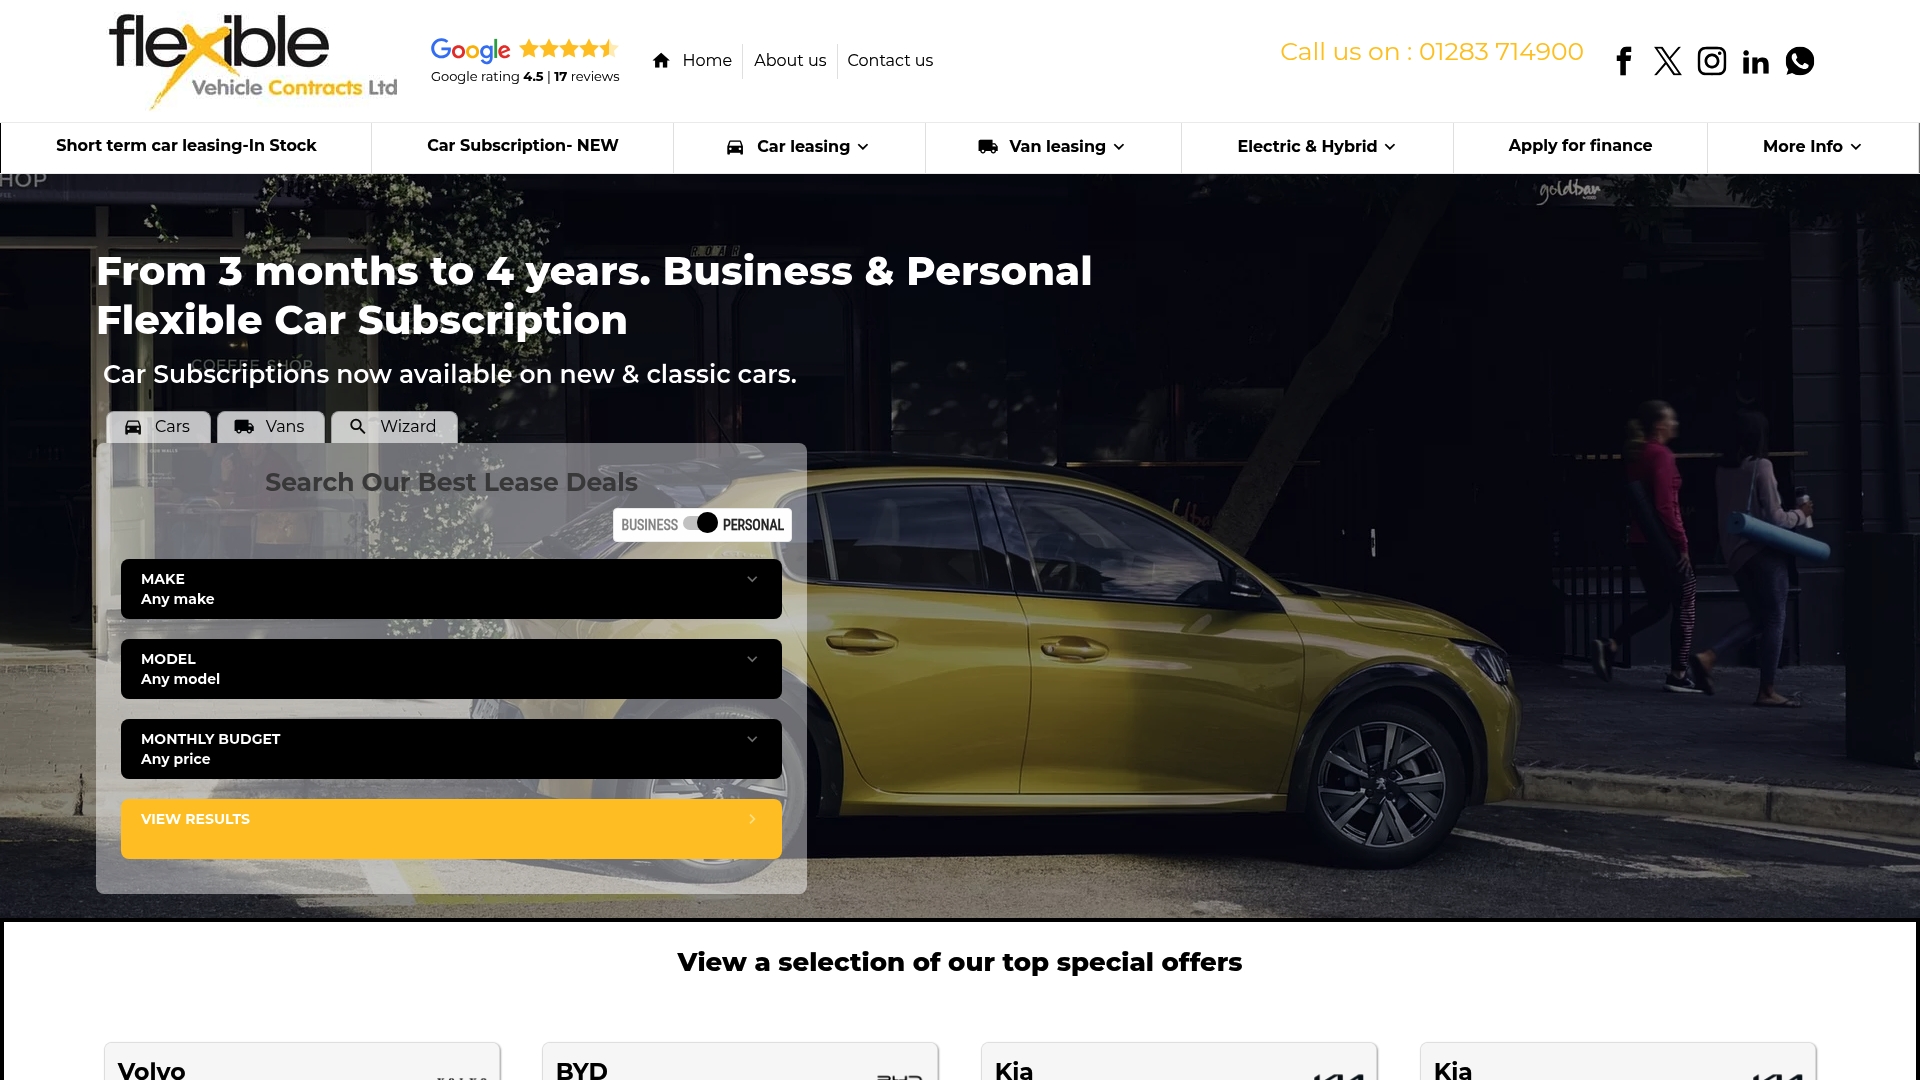Expand the More Info menu

tap(1812, 147)
